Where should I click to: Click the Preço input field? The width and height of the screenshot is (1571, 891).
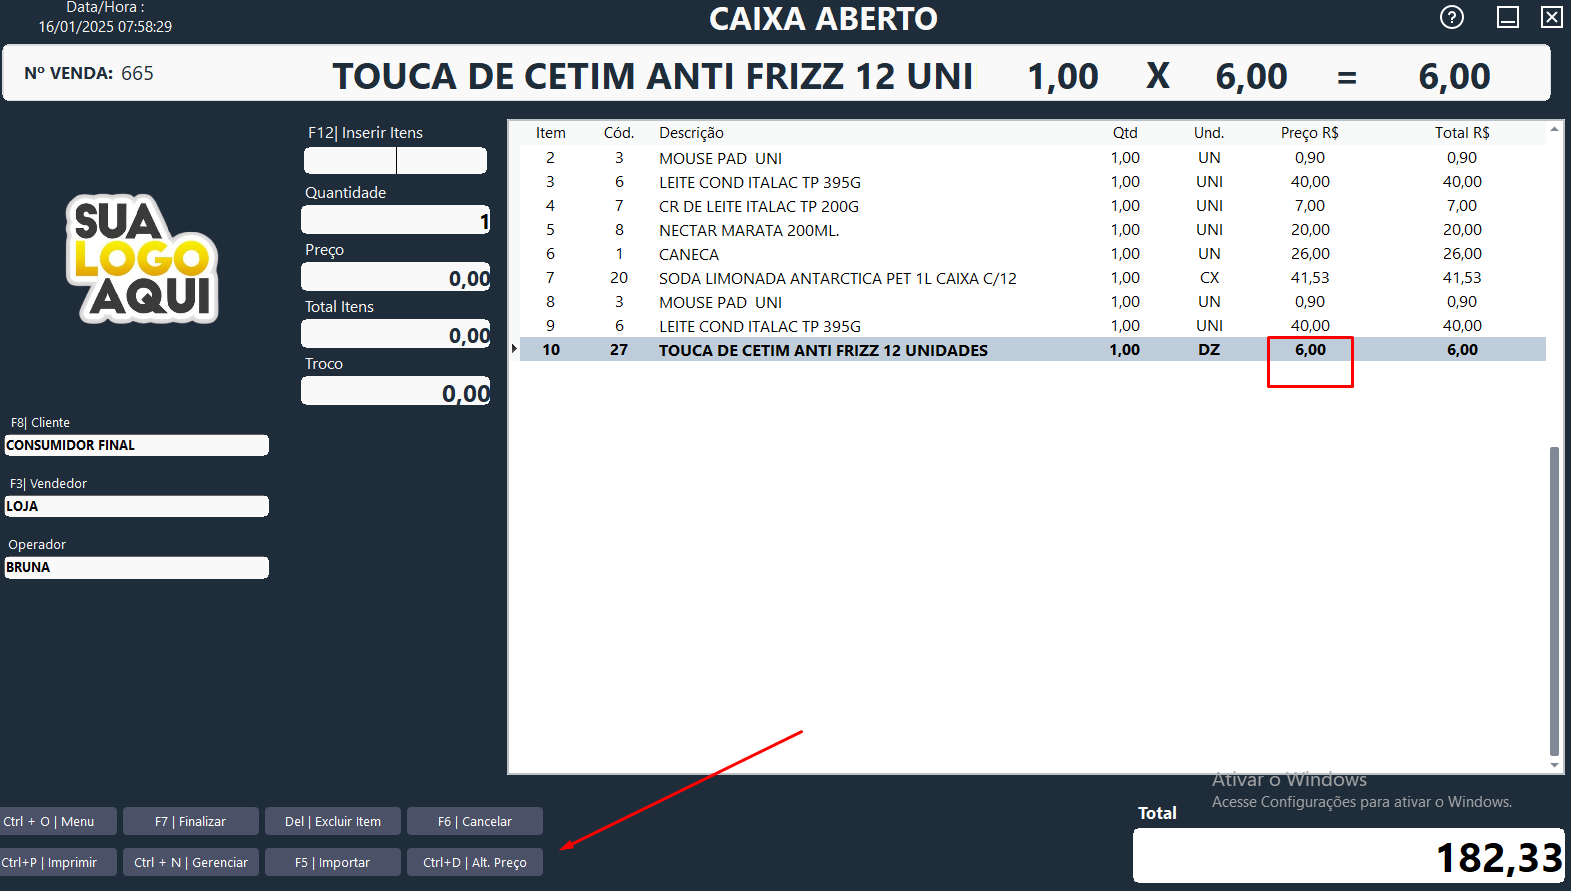tap(396, 277)
